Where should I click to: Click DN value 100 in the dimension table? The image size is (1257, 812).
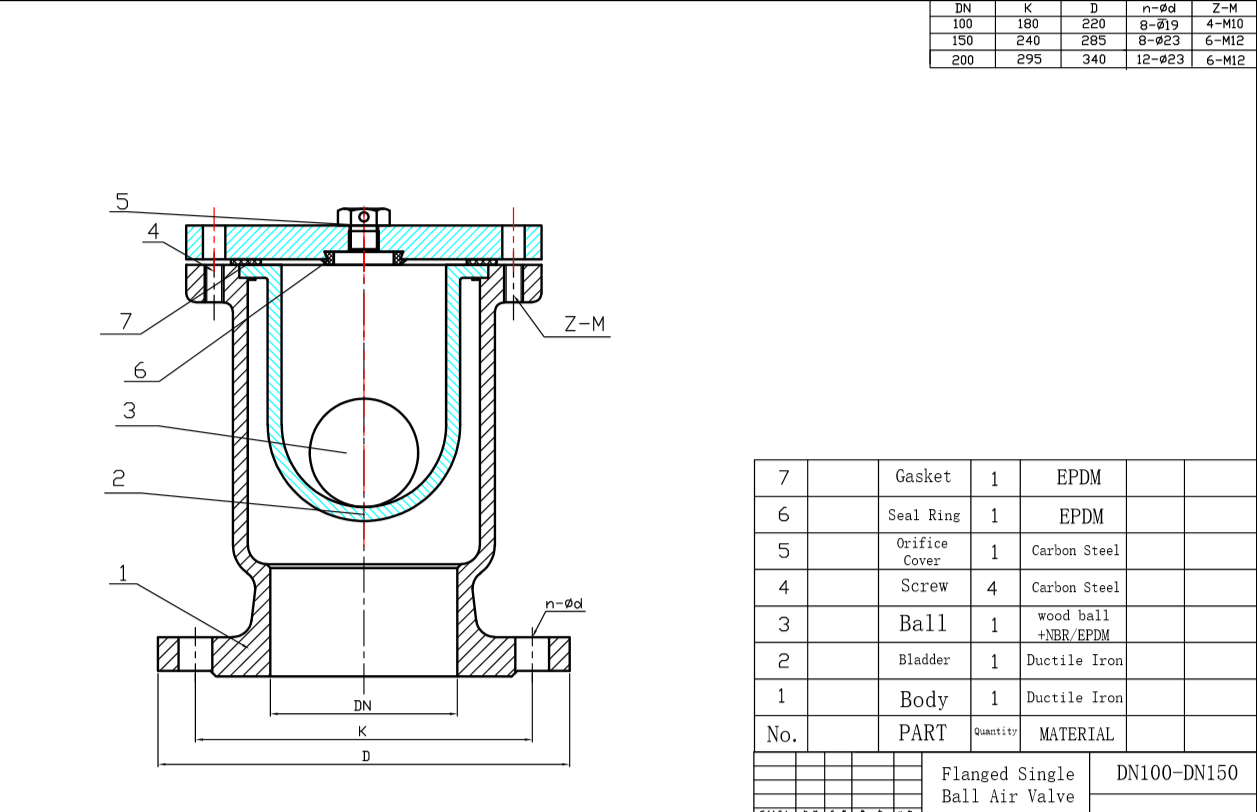point(962,24)
